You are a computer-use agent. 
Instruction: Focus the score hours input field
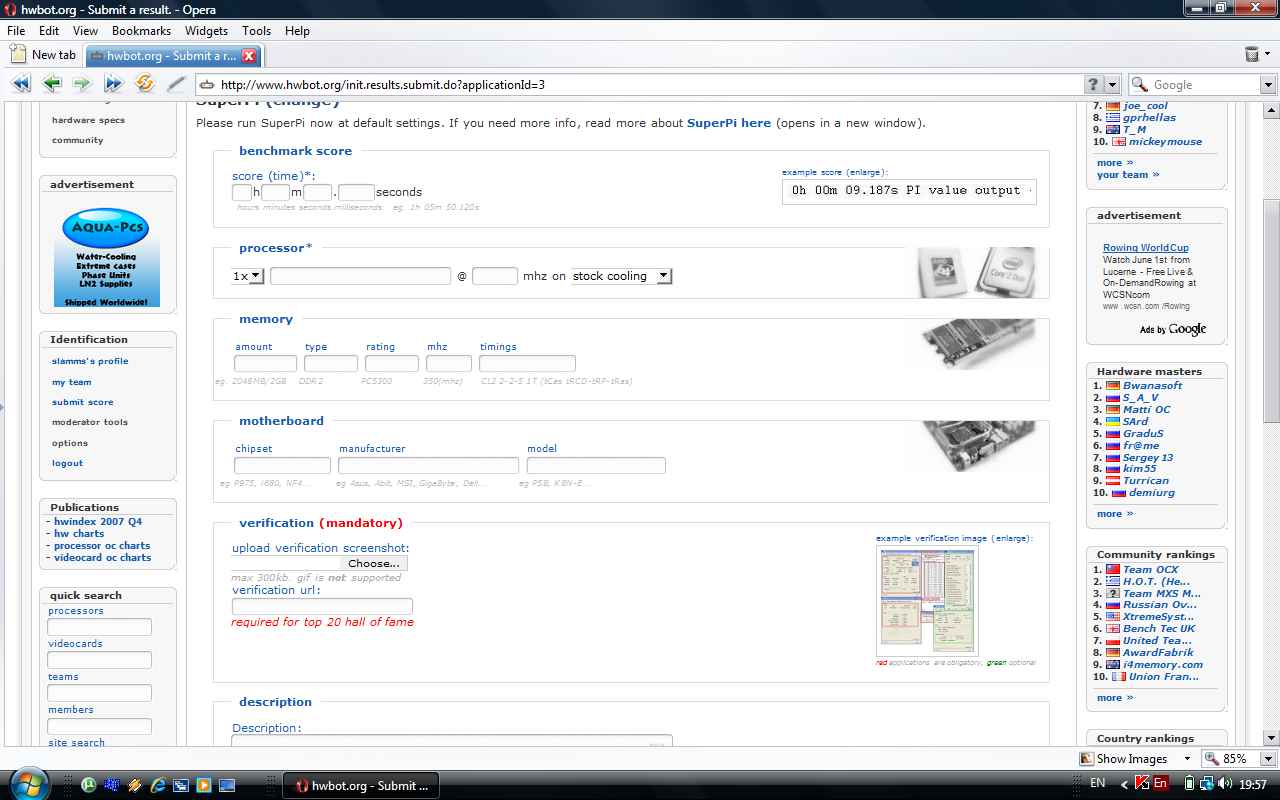click(242, 192)
